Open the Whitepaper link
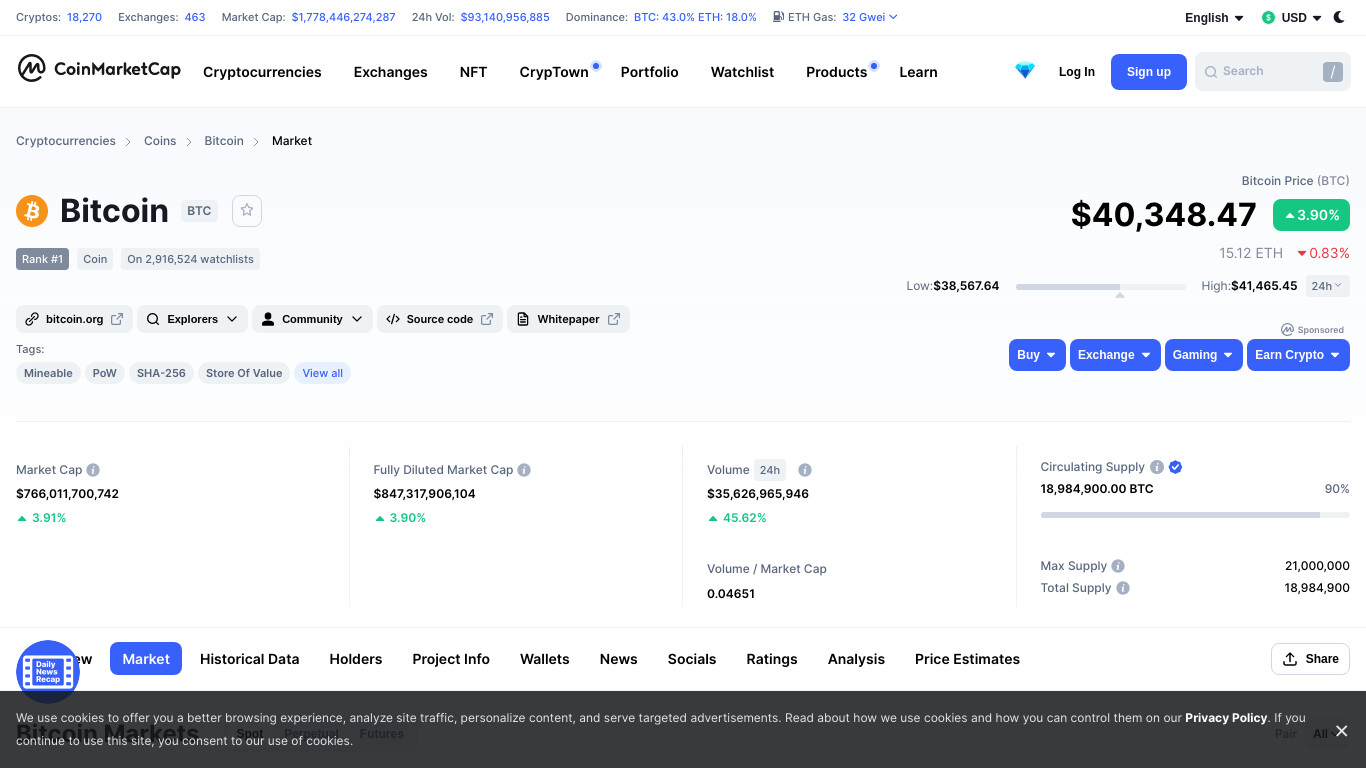This screenshot has width=1366, height=768. 568,319
